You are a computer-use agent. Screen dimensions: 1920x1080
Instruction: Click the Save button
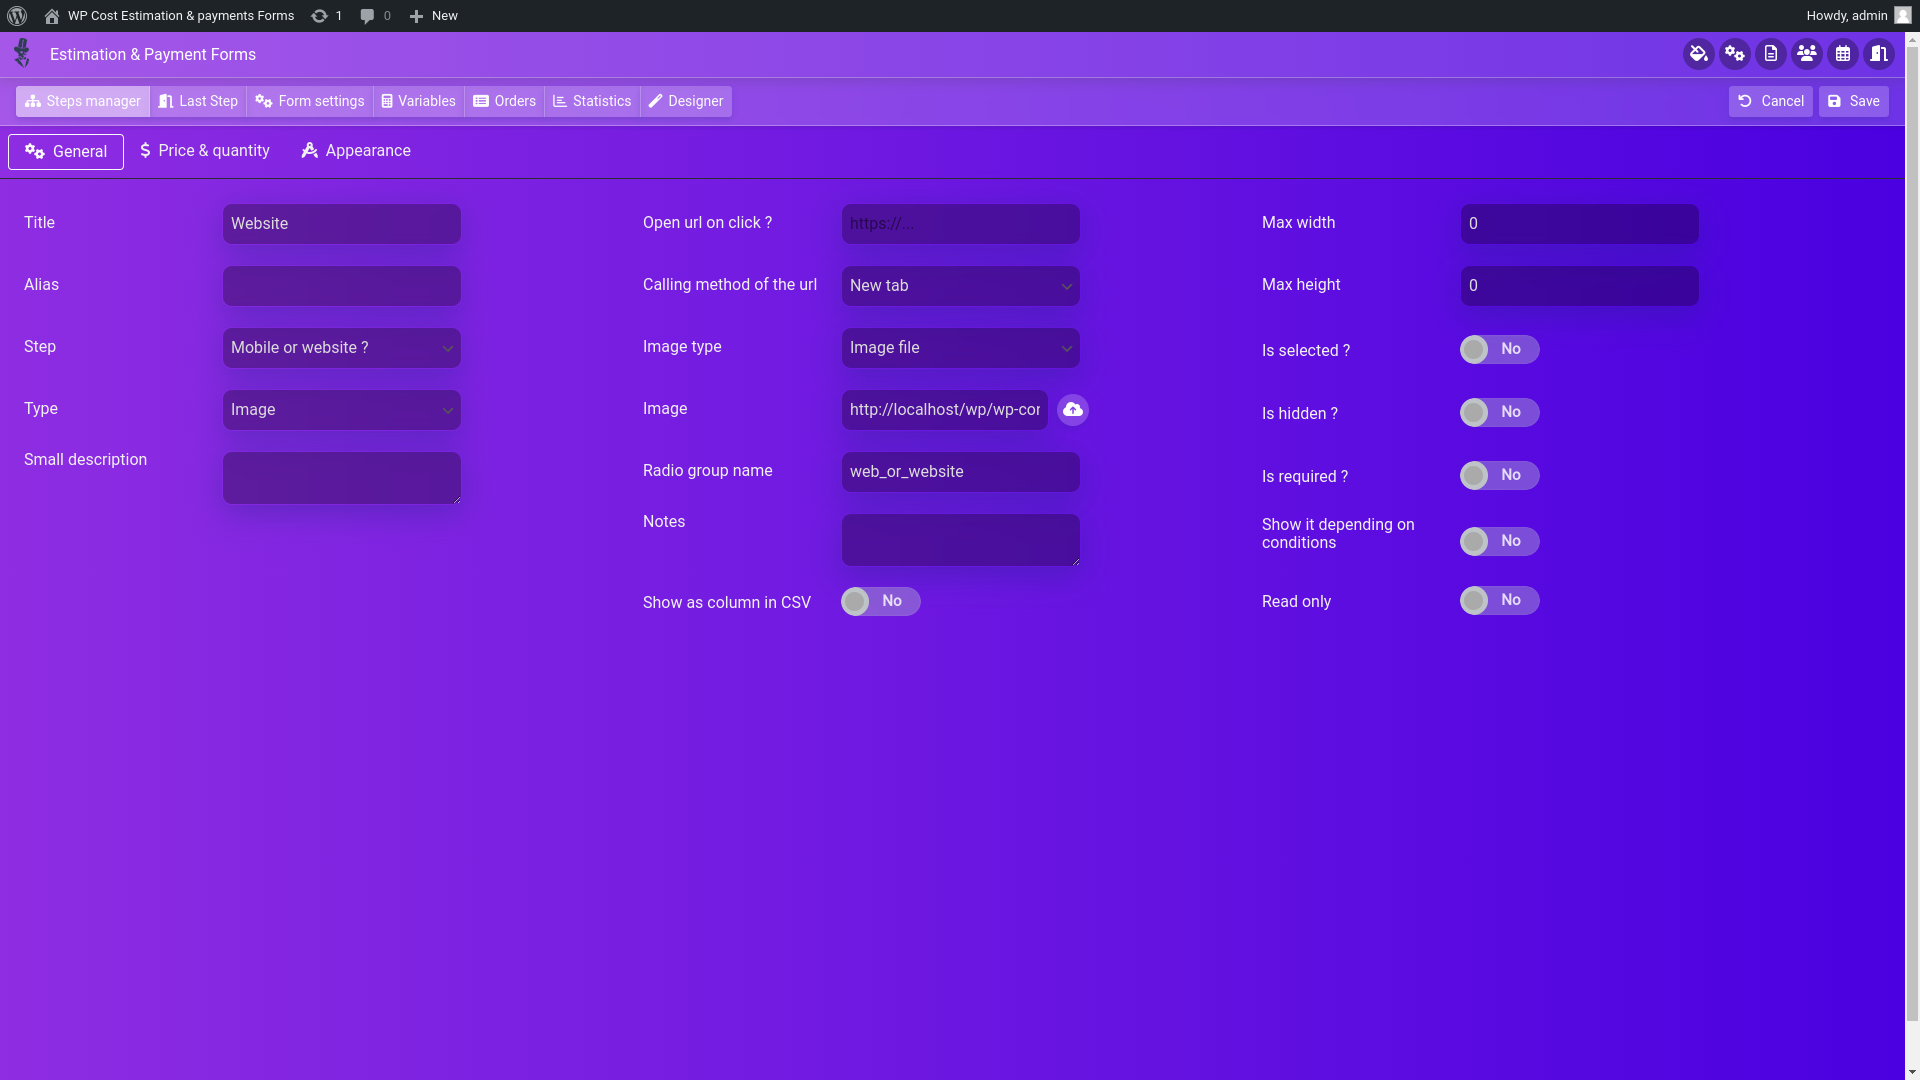point(1853,101)
